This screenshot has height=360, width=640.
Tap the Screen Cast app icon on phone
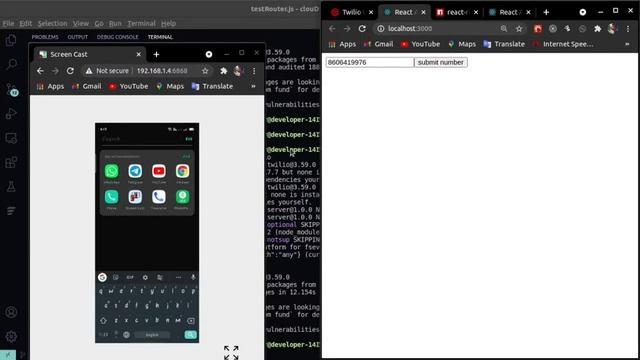pyautogui.click(x=135, y=197)
